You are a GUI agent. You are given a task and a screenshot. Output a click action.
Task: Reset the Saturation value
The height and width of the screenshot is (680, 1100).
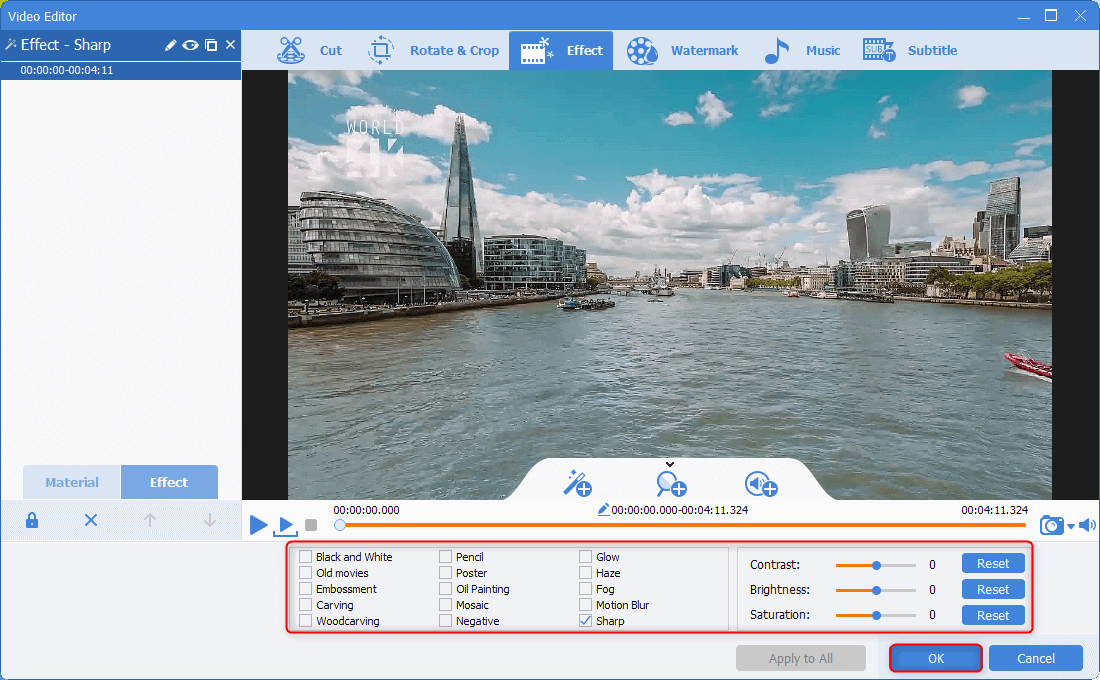[993, 615]
